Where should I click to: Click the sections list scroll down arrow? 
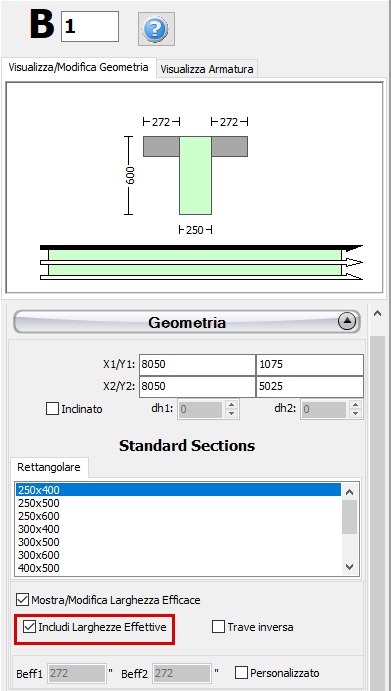click(x=350, y=567)
